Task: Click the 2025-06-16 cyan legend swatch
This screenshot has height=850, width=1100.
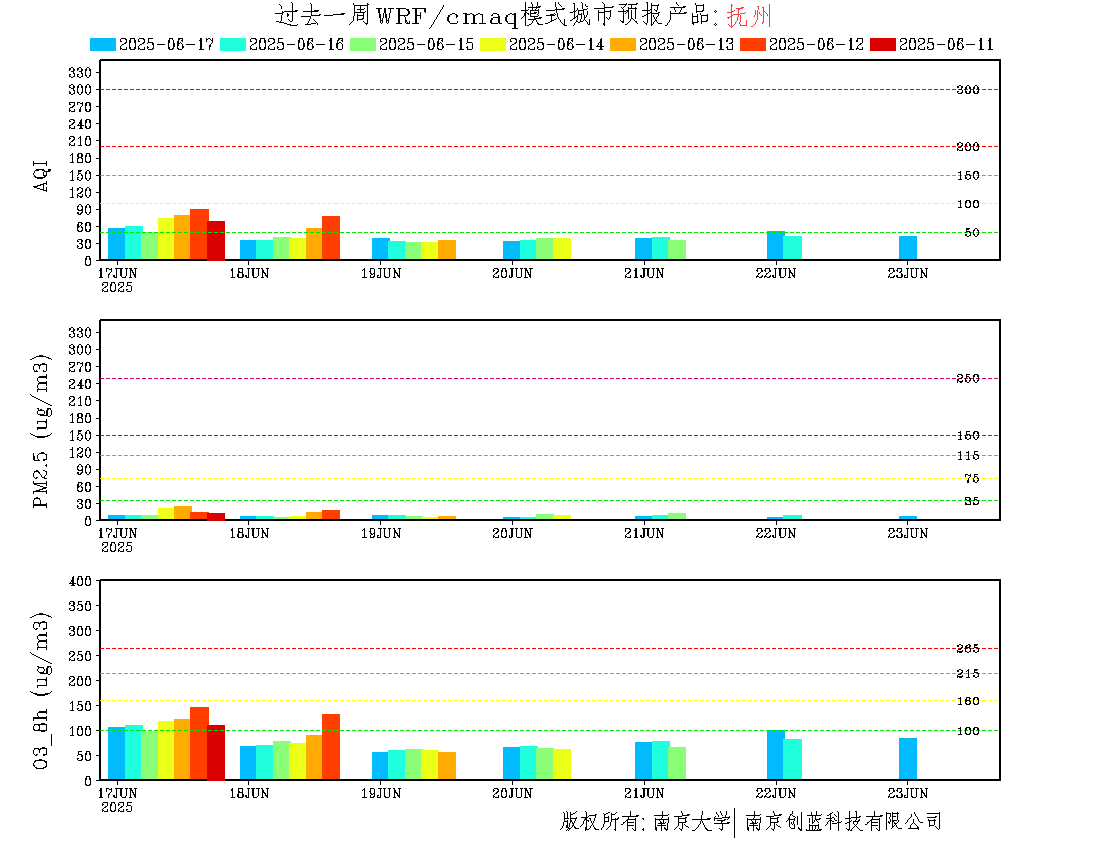Action: 233,44
